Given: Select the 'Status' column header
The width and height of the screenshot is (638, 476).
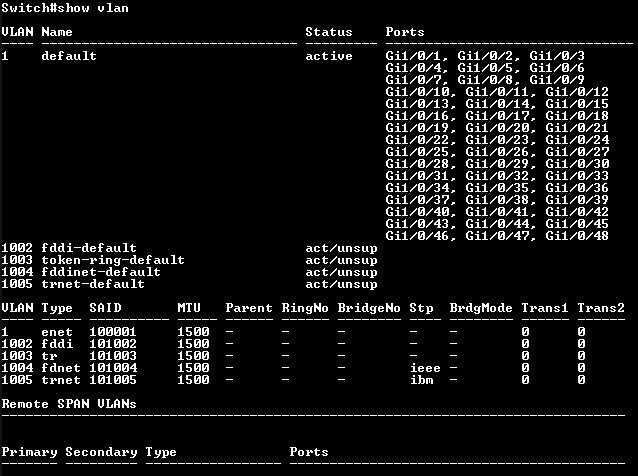Looking at the screenshot, I should point(329,32).
